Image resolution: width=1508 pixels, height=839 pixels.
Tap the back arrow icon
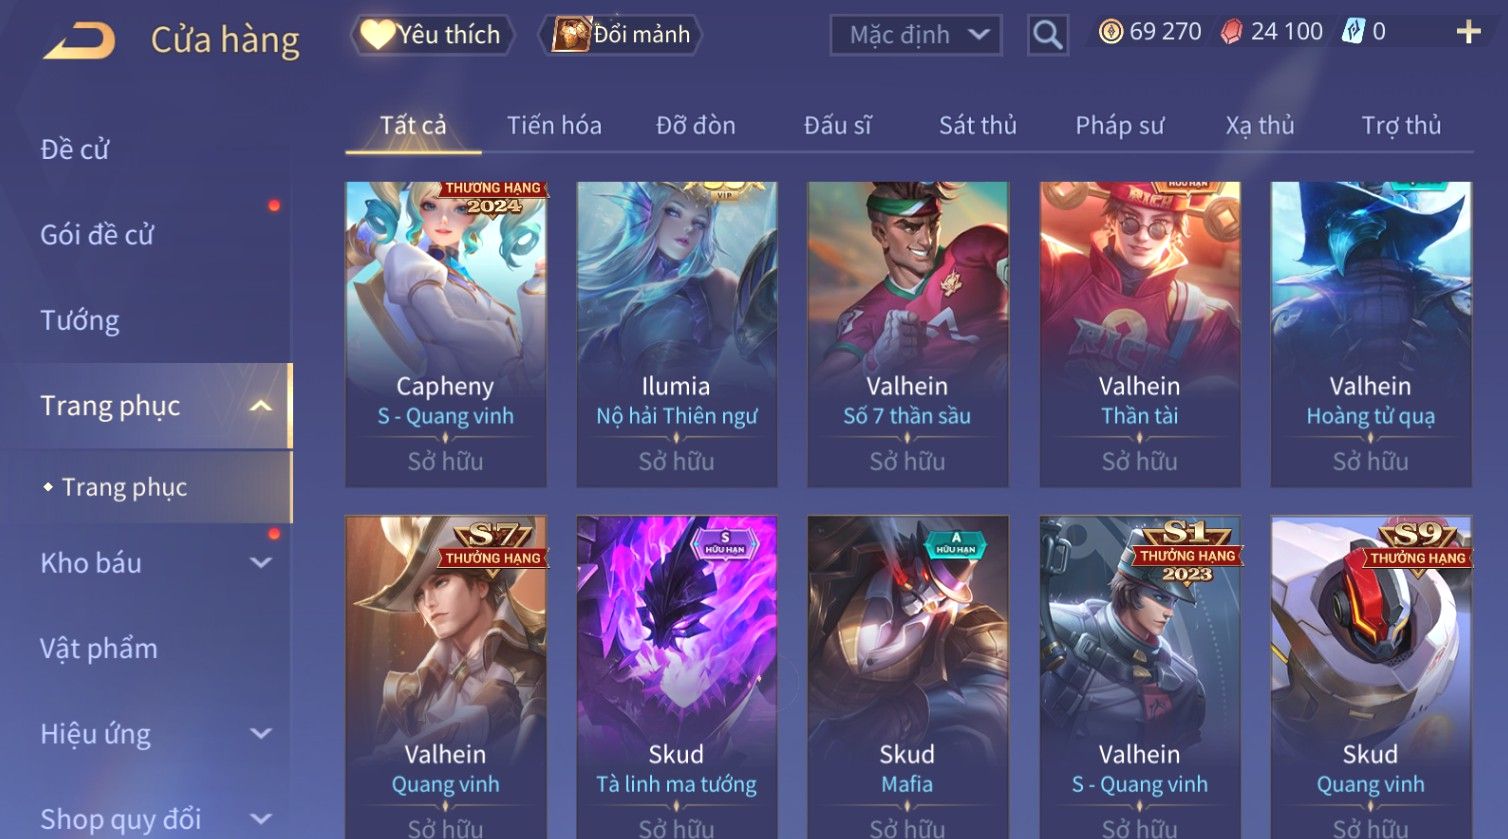(x=79, y=41)
